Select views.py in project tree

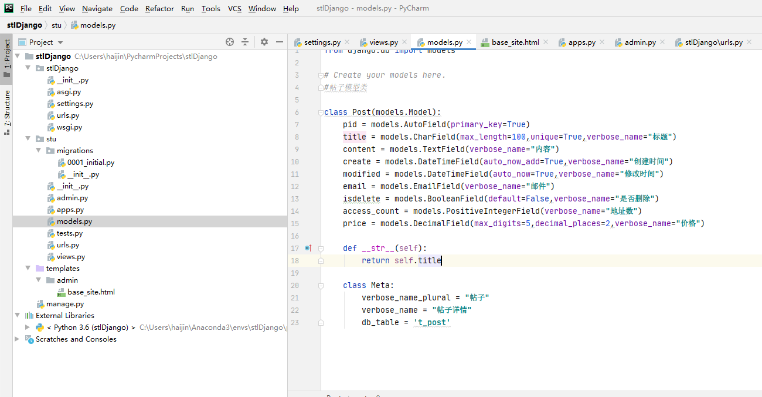click(x=70, y=257)
